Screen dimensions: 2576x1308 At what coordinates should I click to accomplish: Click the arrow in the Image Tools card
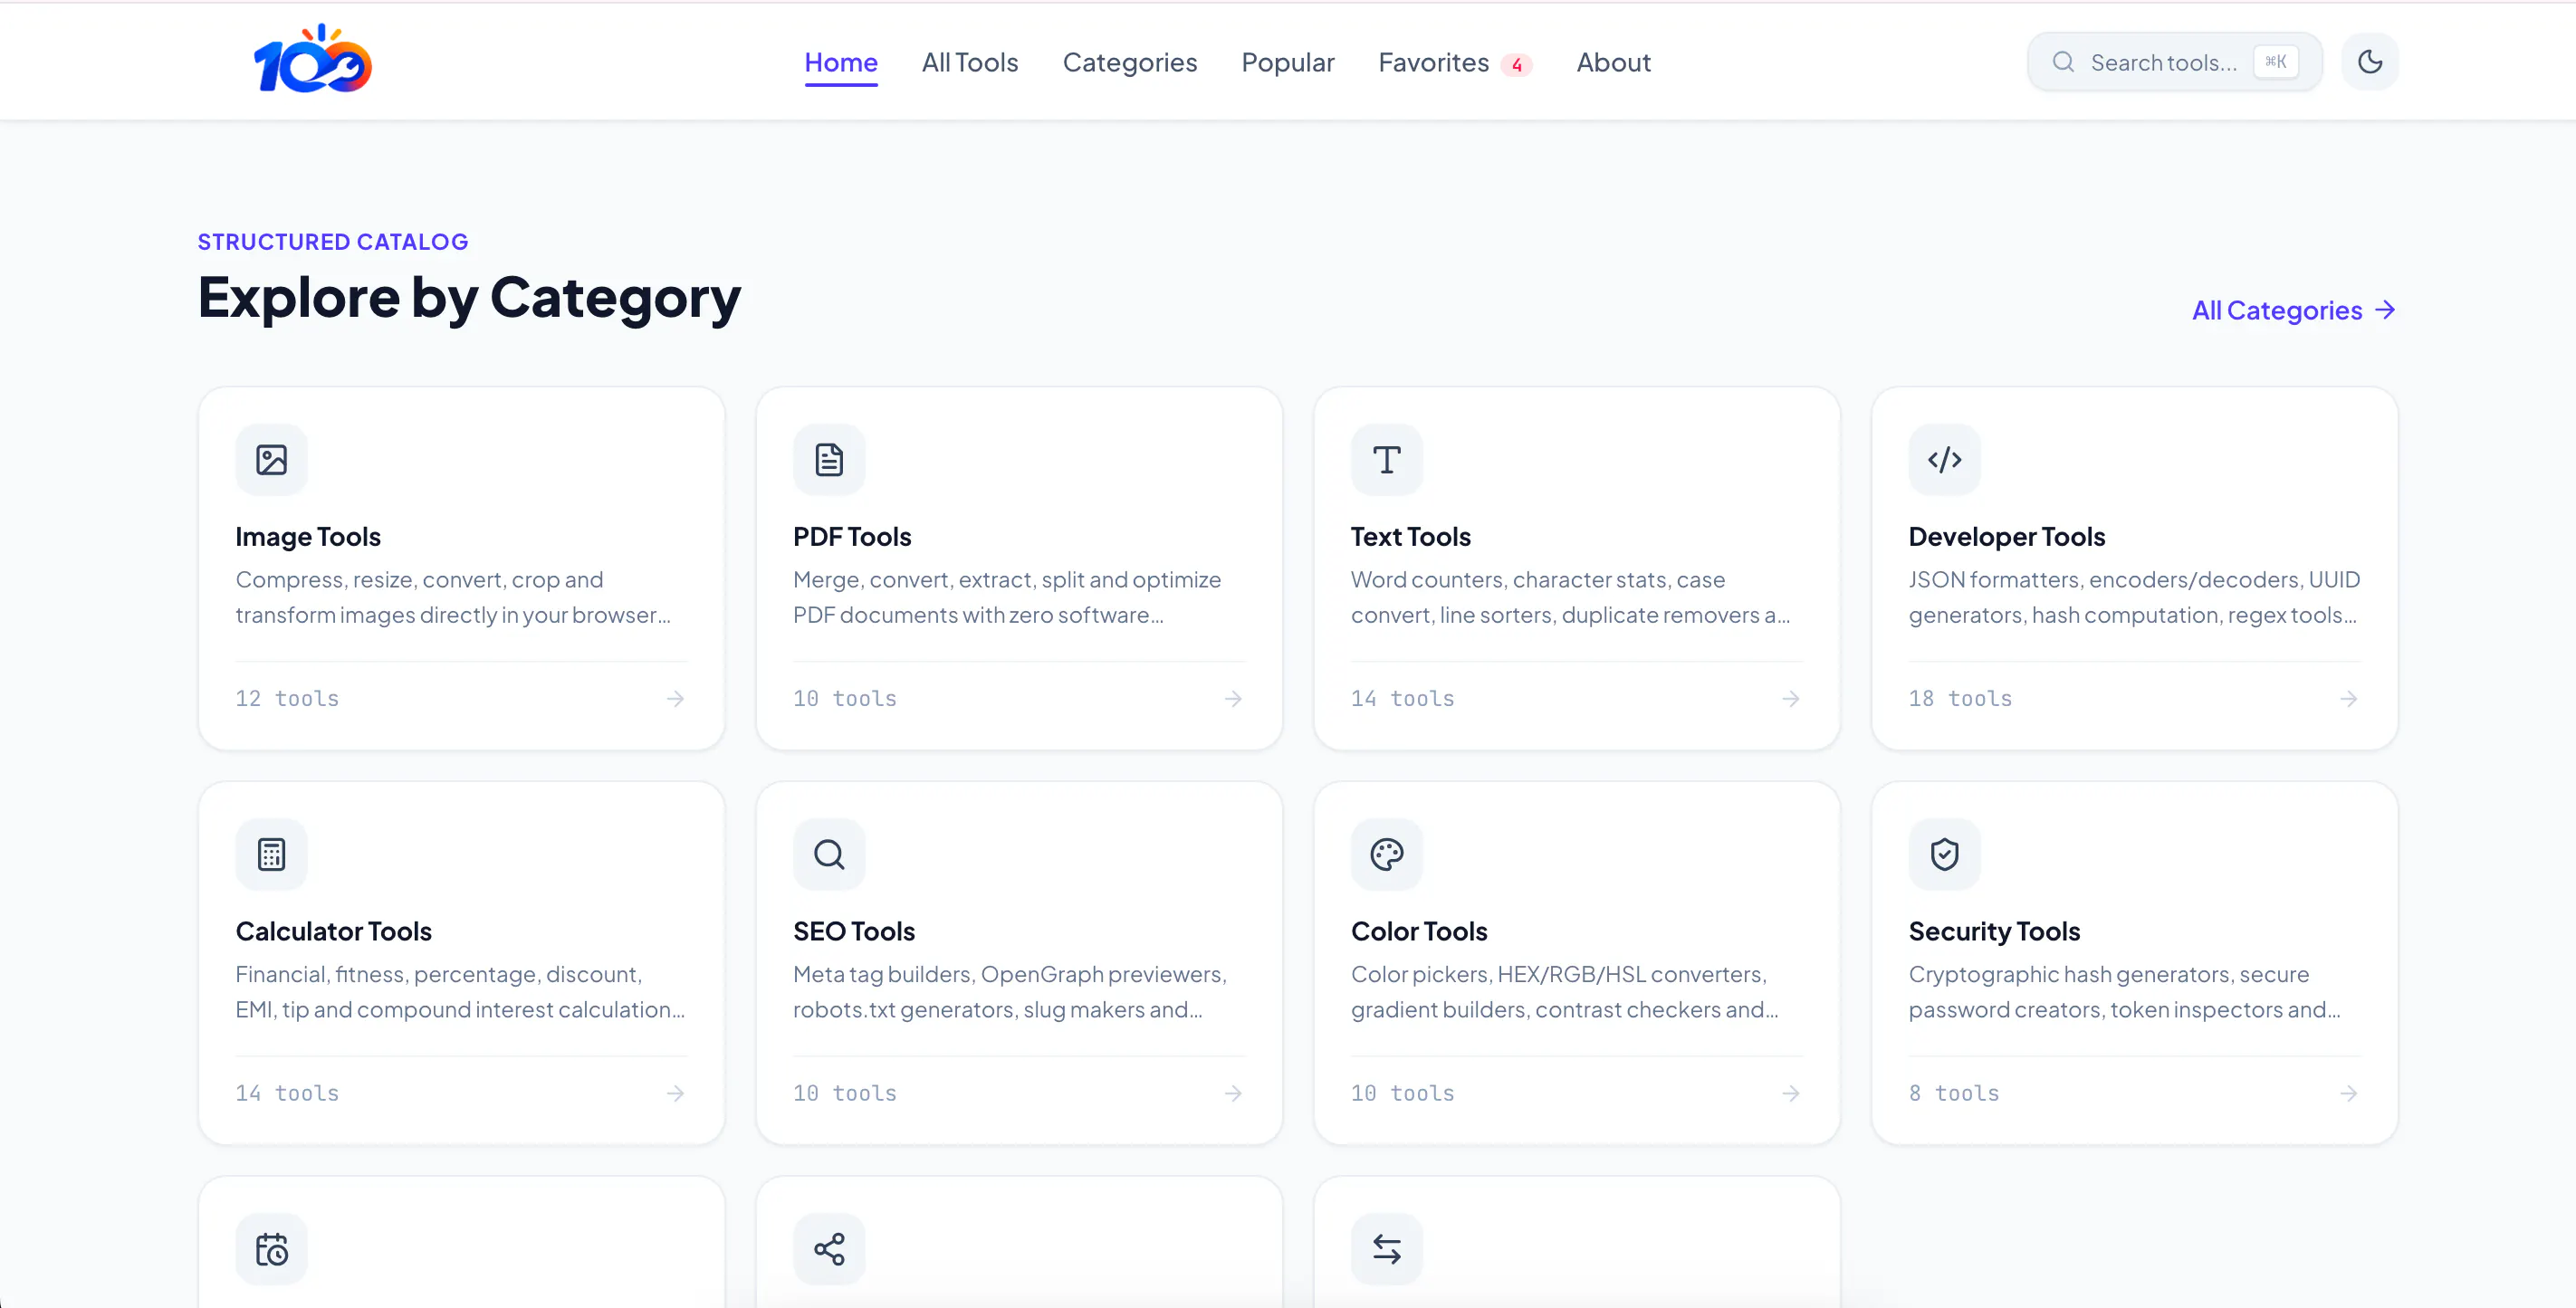click(x=676, y=698)
